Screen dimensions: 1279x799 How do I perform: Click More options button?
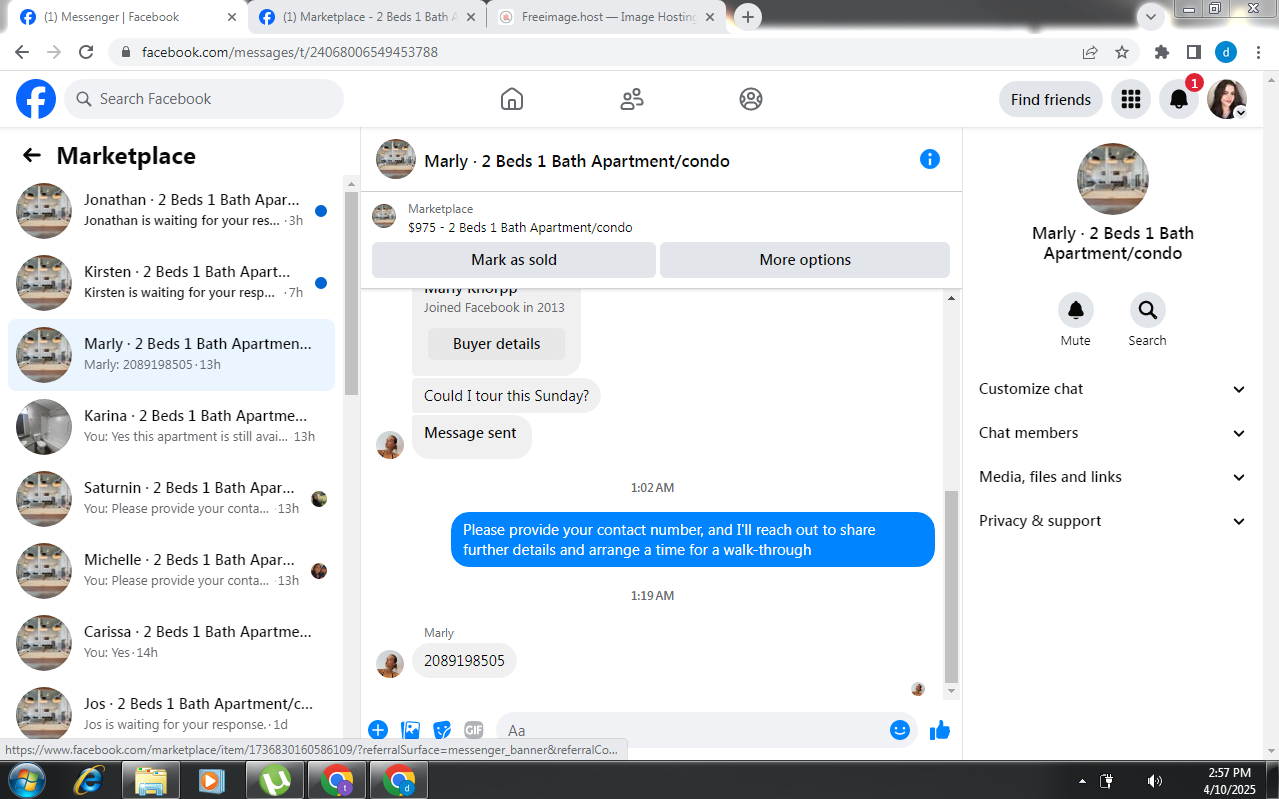[x=805, y=260]
